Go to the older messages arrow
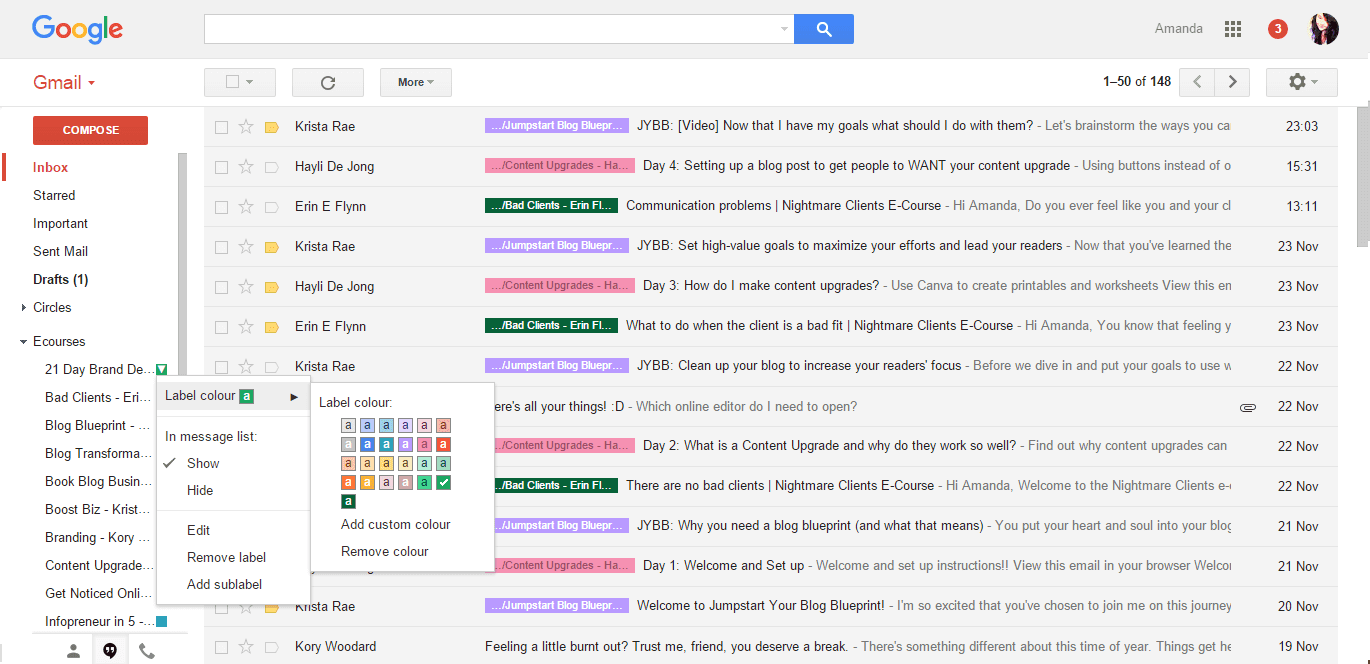 point(1233,82)
